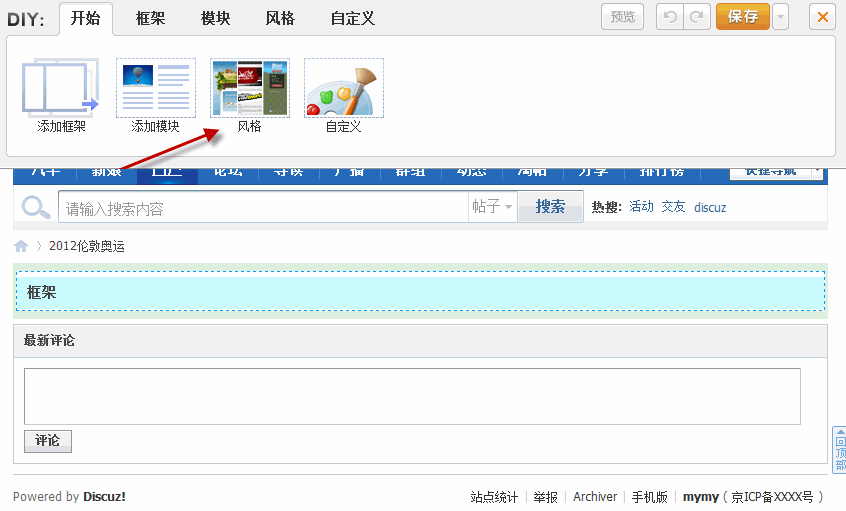Click inside the 最新评论 comment text box
The width and height of the screenshot is (846, 511).
412,396
